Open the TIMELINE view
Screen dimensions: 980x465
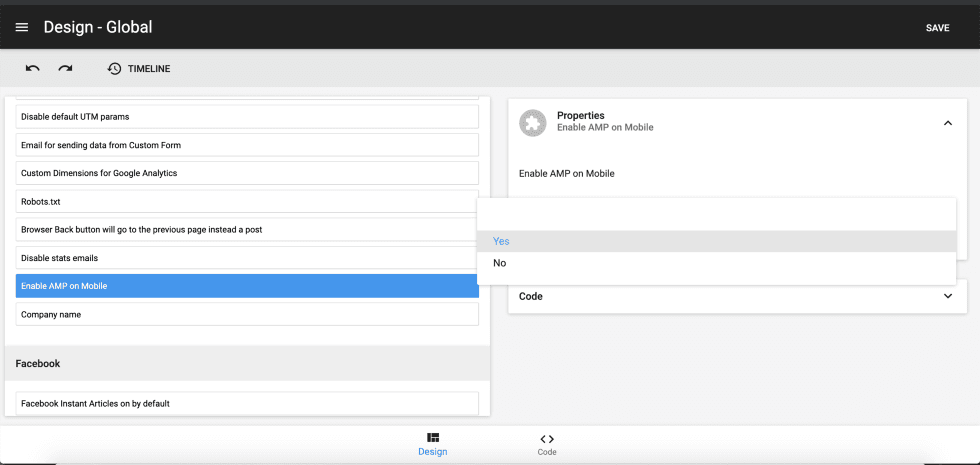pos(148,69)
